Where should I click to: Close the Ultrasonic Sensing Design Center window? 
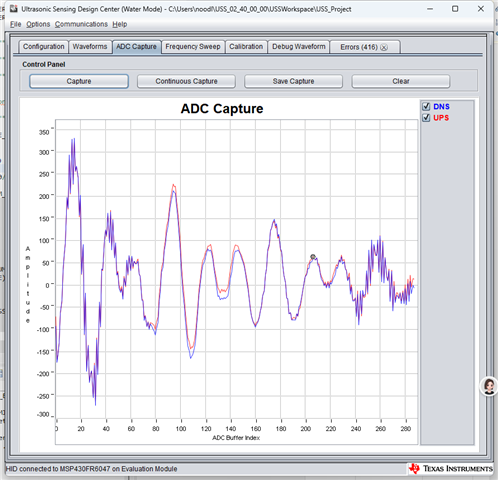click(480, 9)
